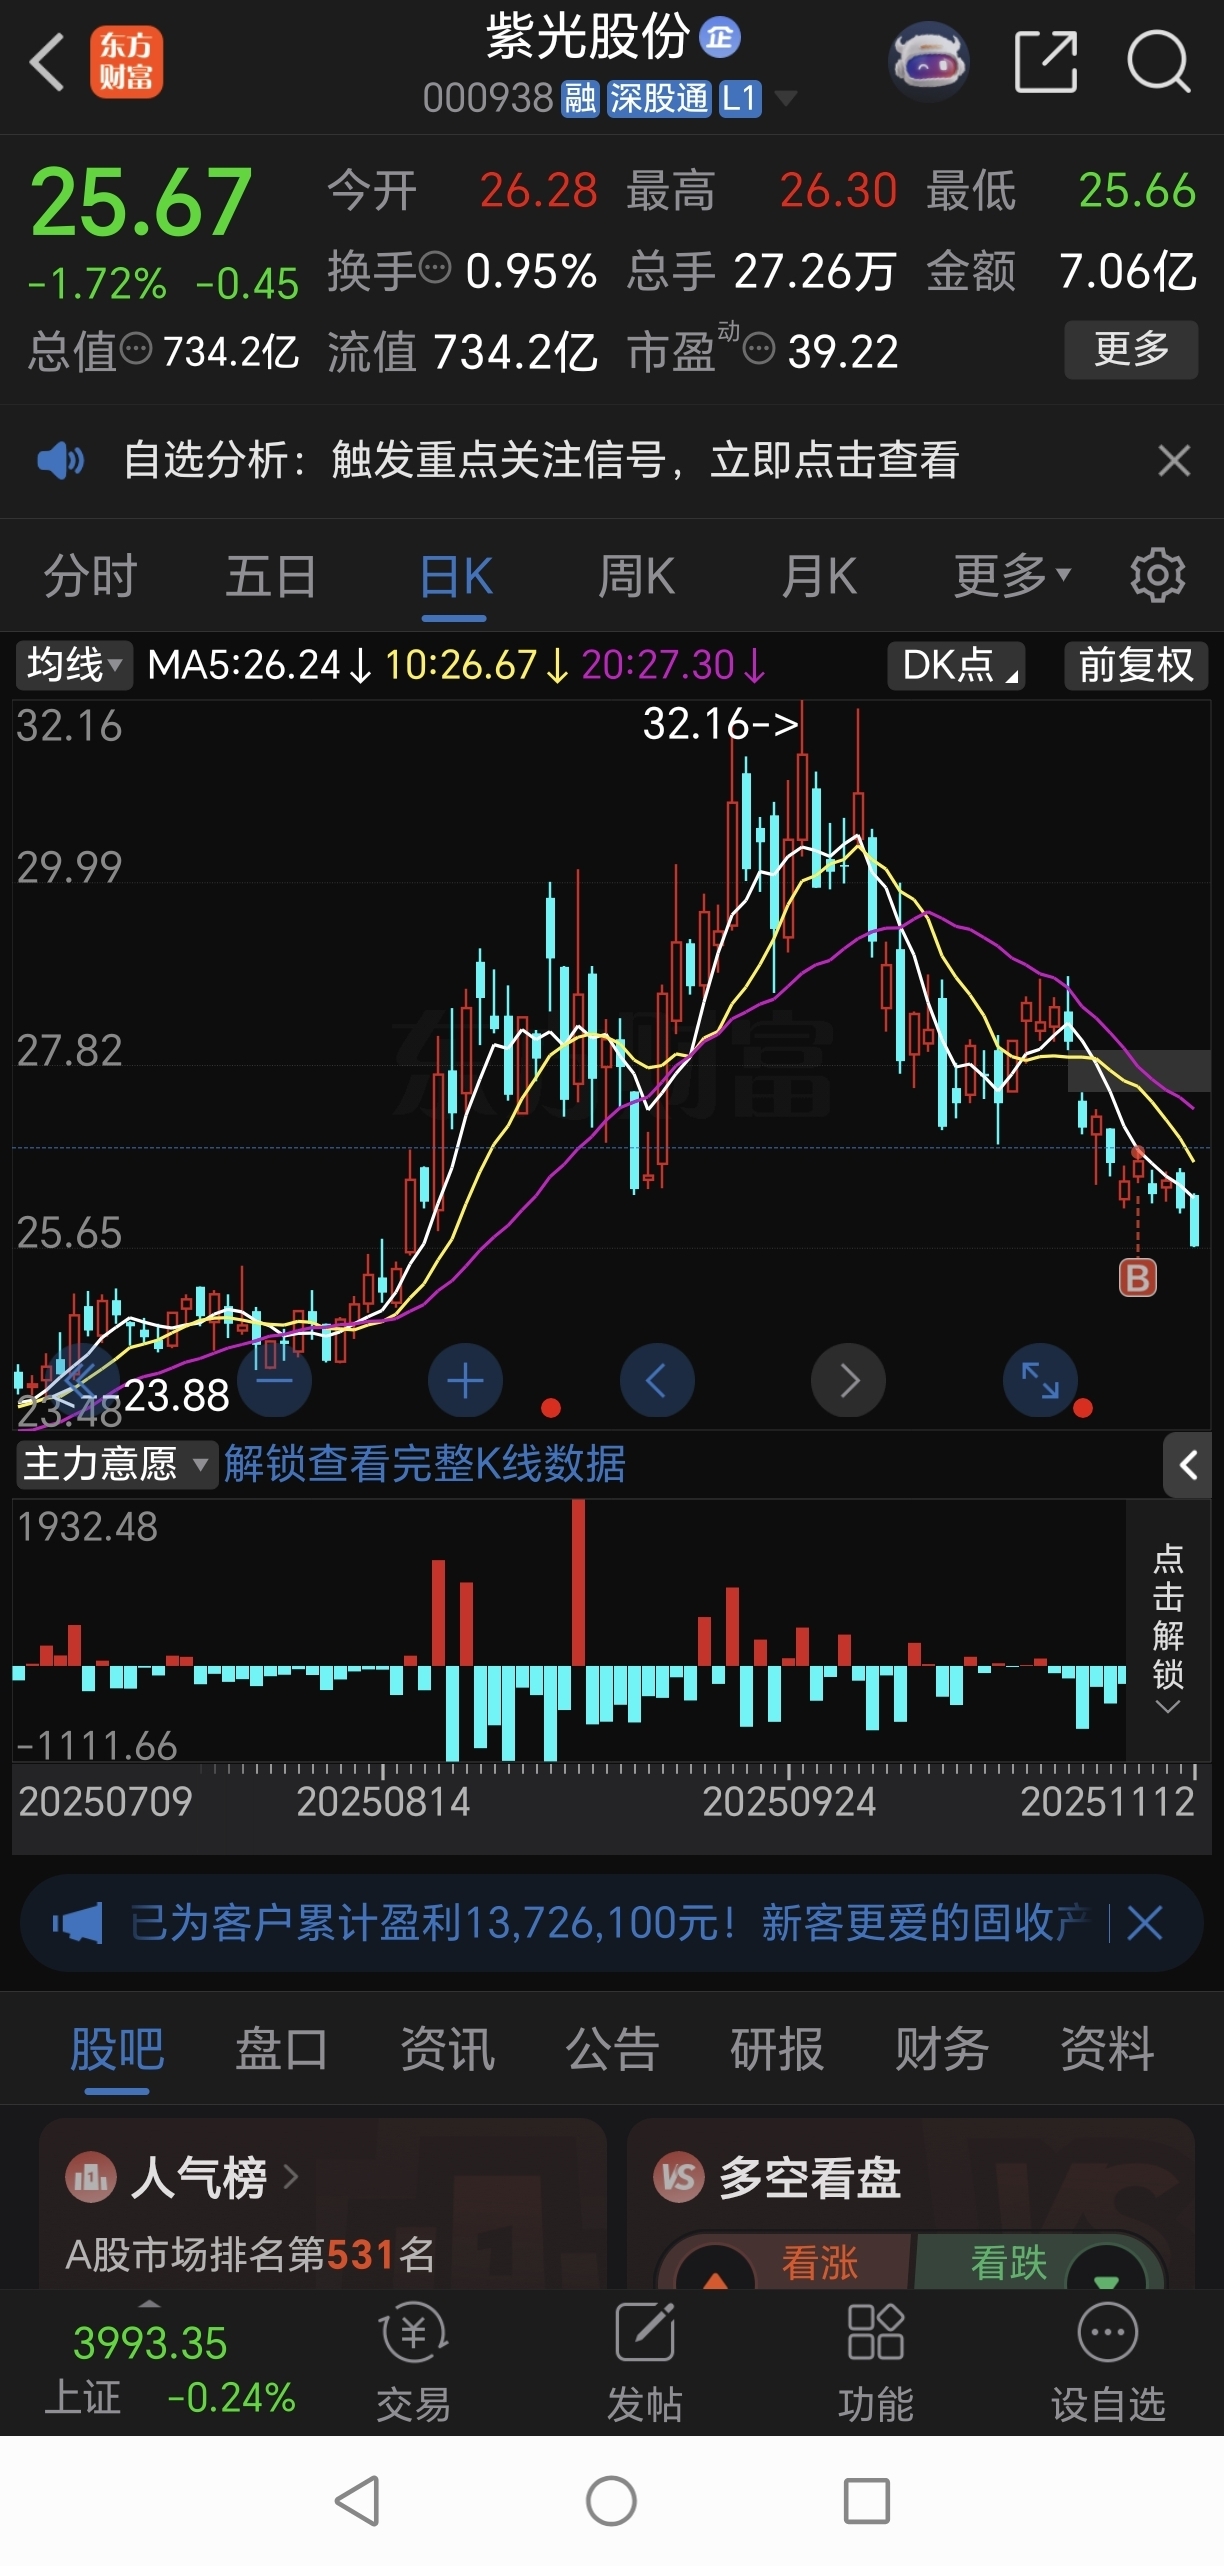Open the profit promotion banner
The width and height of the screenshot is (1224, 2566).
(610, 1922)
